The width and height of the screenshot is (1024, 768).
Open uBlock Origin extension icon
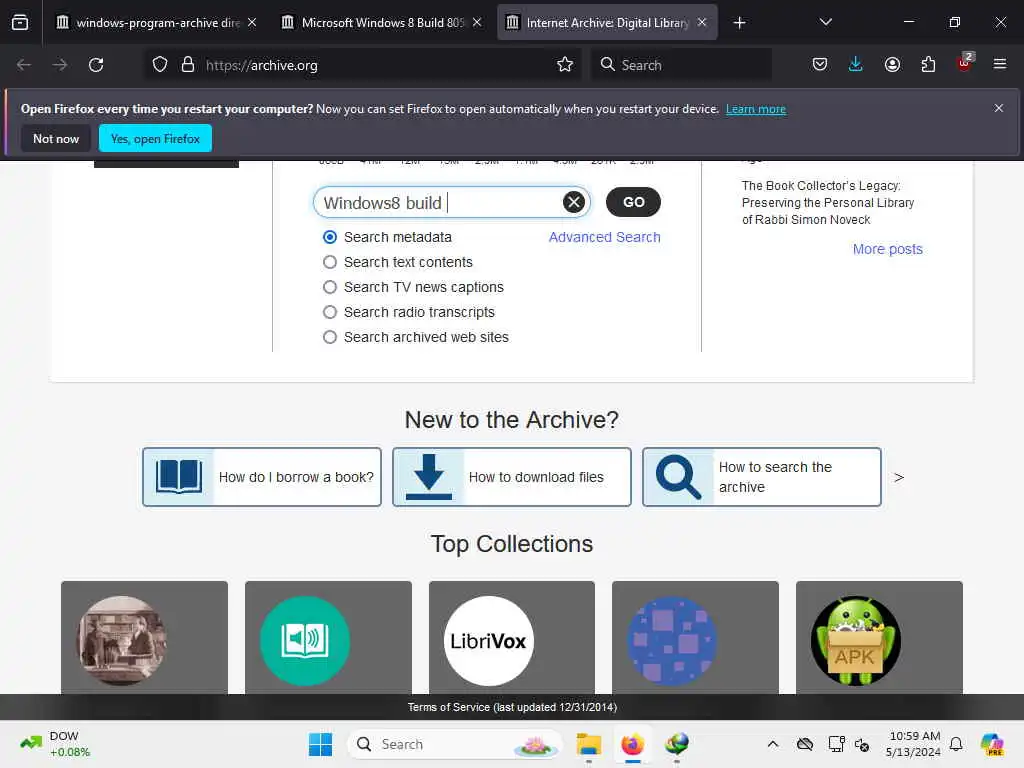pyautogui.click(x=965, y=62)
